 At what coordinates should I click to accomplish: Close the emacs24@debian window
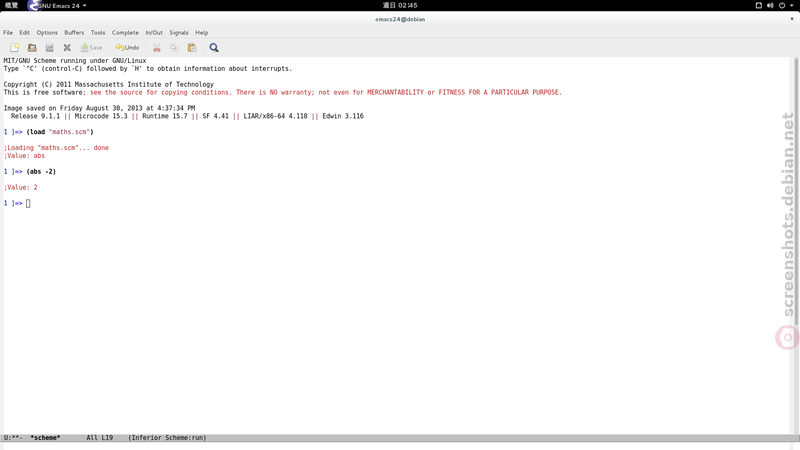tap(792, 19)
